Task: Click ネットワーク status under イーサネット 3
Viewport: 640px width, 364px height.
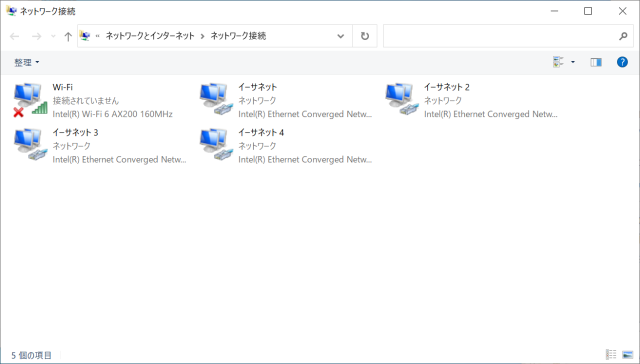Action: pos(71,146)
